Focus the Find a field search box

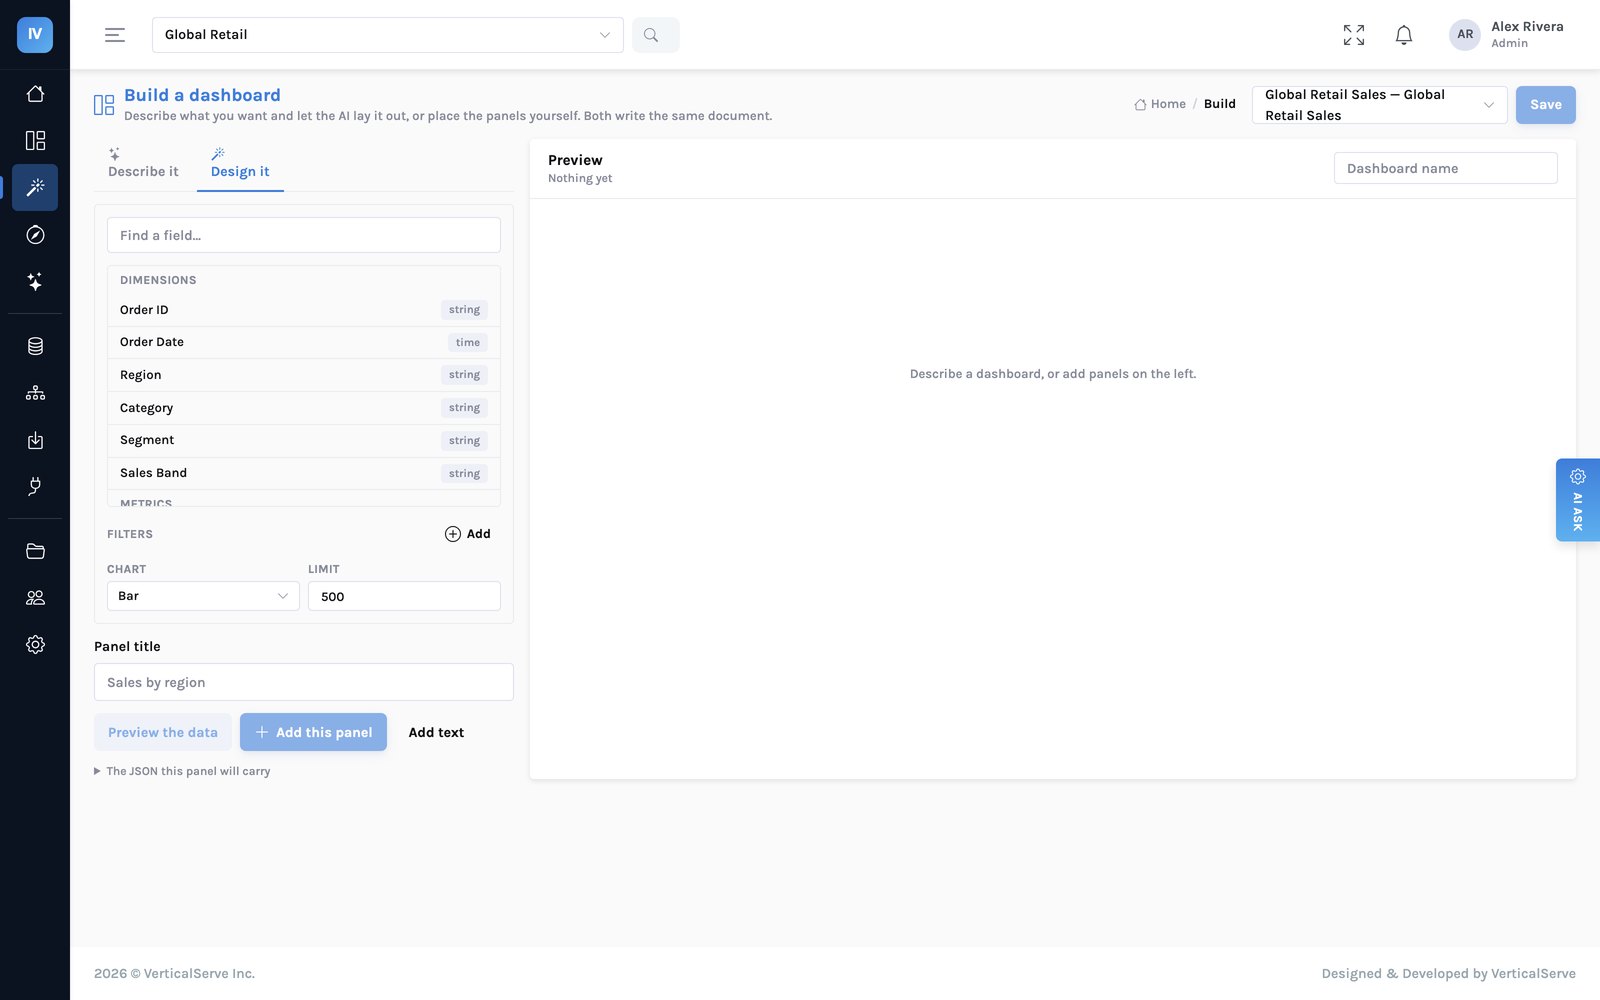click(x=304, y=235)
